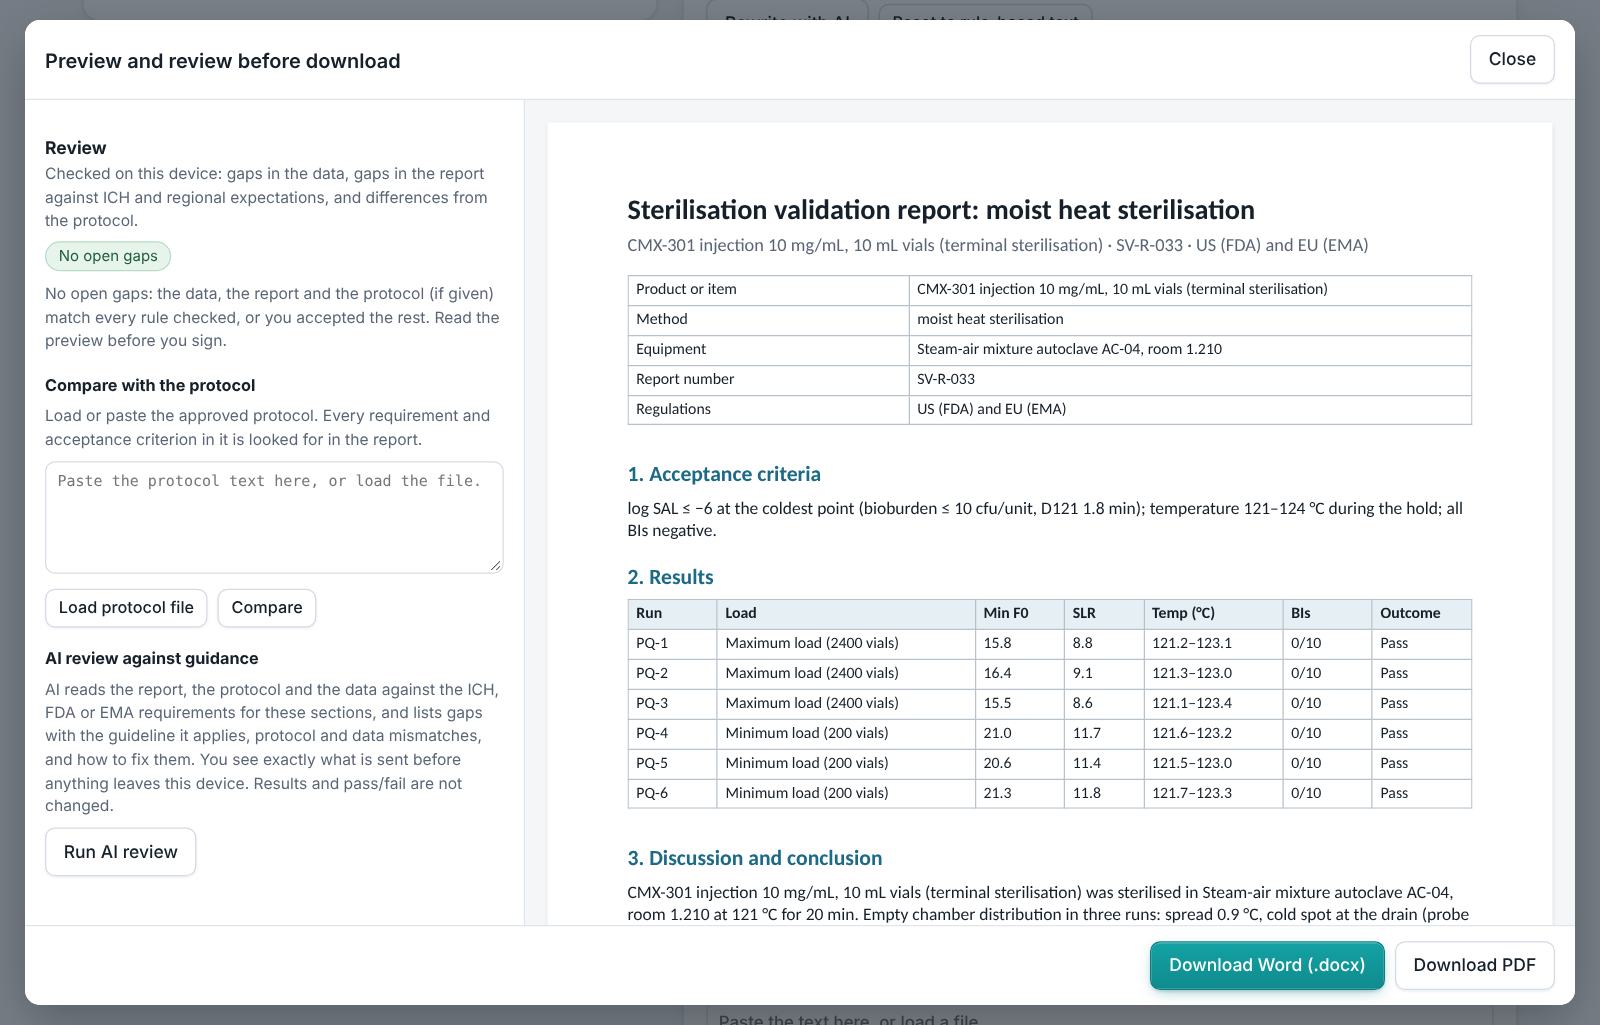The height and width of the screenshot is (1025, 1600).
Task: Click the 'AI review against guidance' heading
Action: point(152,658)
